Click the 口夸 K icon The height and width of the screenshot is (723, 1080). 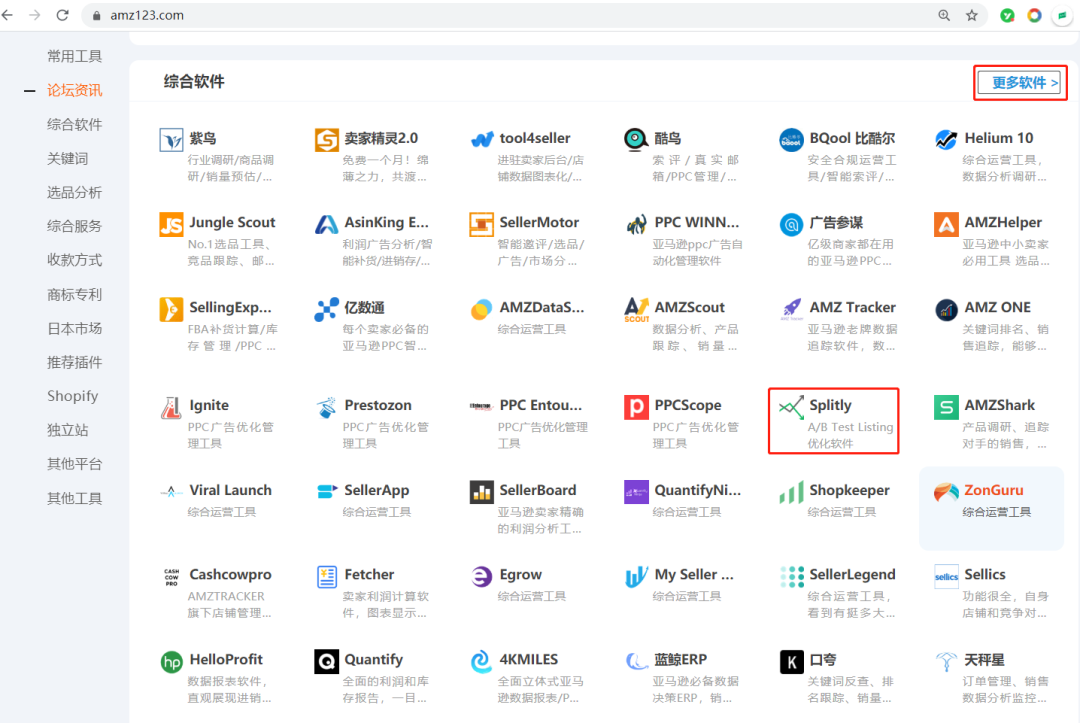point(791,662)
